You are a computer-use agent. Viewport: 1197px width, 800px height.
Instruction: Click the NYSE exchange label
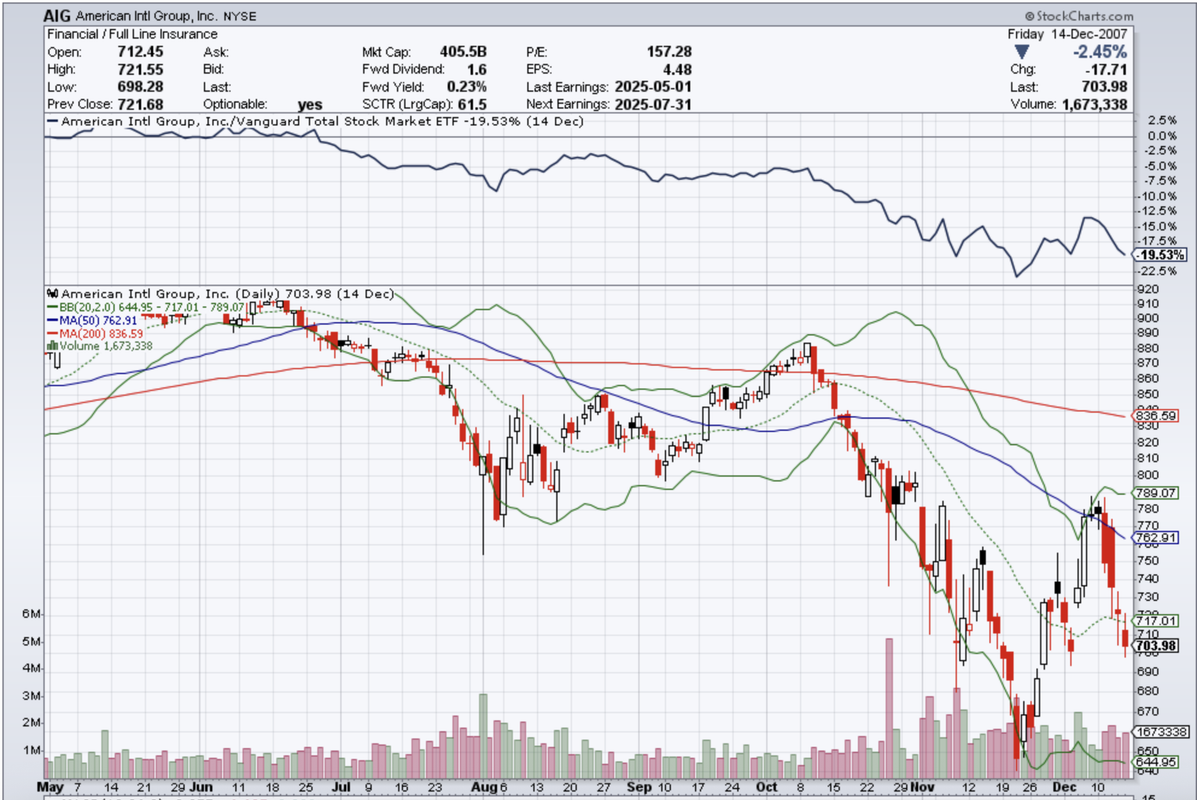[240, 16]
